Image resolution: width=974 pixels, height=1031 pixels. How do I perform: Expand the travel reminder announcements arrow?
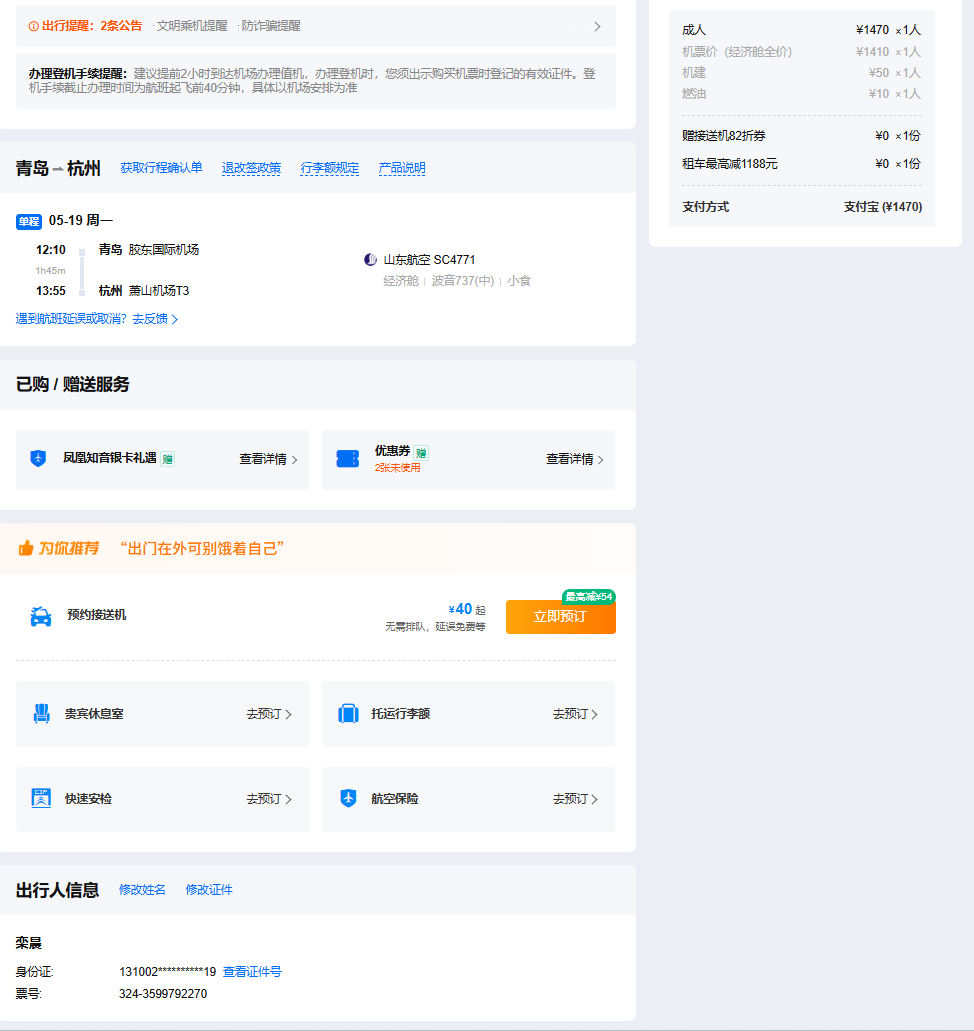pyautogui.click(x=597, y=26)
